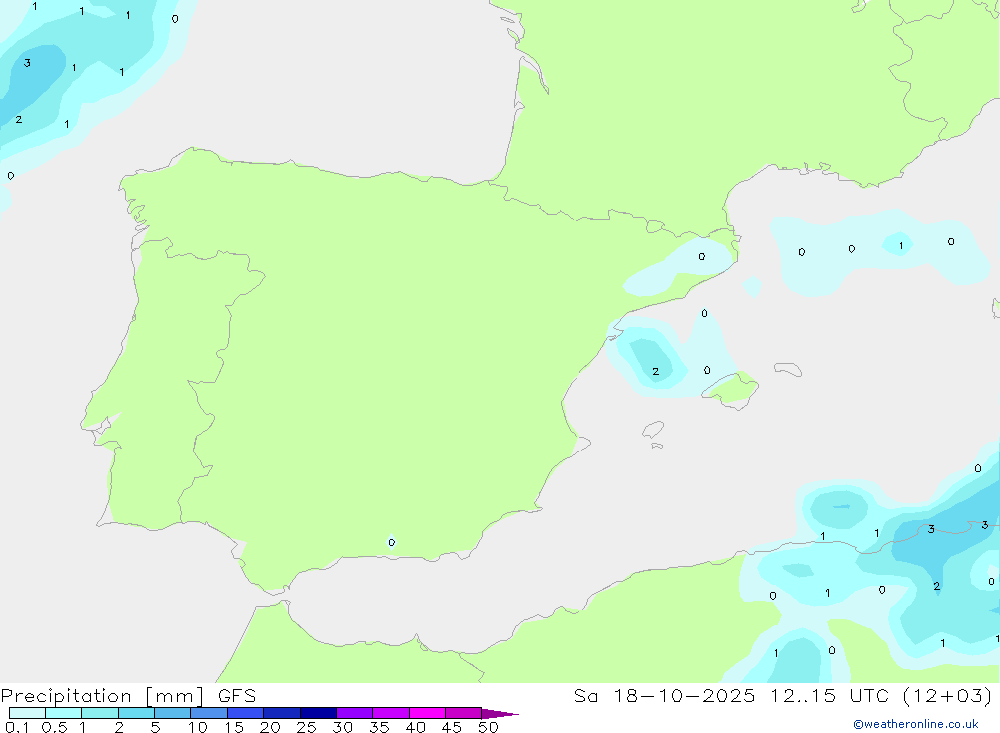Click the '0.5' legend scale label
The height and width of the screenshot is (733, 1000).
point(54,727)
